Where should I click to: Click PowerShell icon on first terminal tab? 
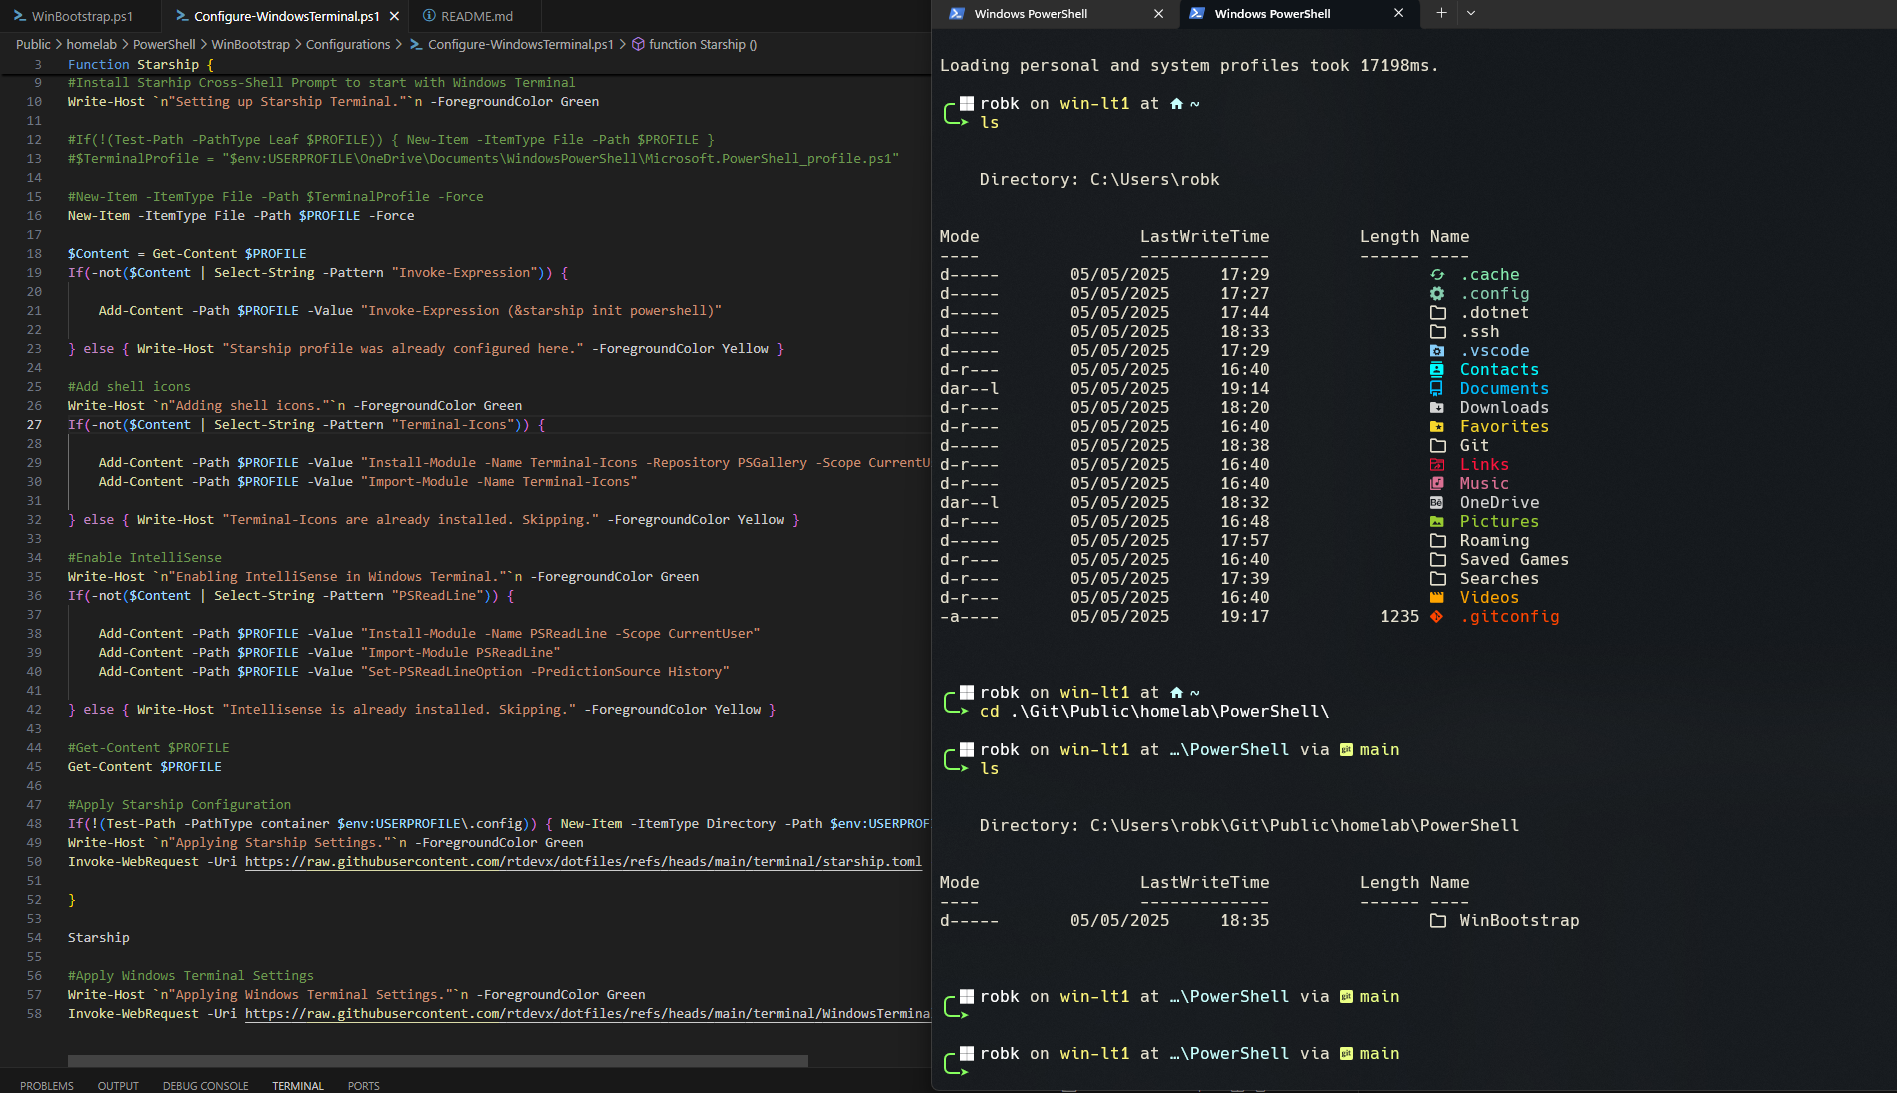[957, 14]
